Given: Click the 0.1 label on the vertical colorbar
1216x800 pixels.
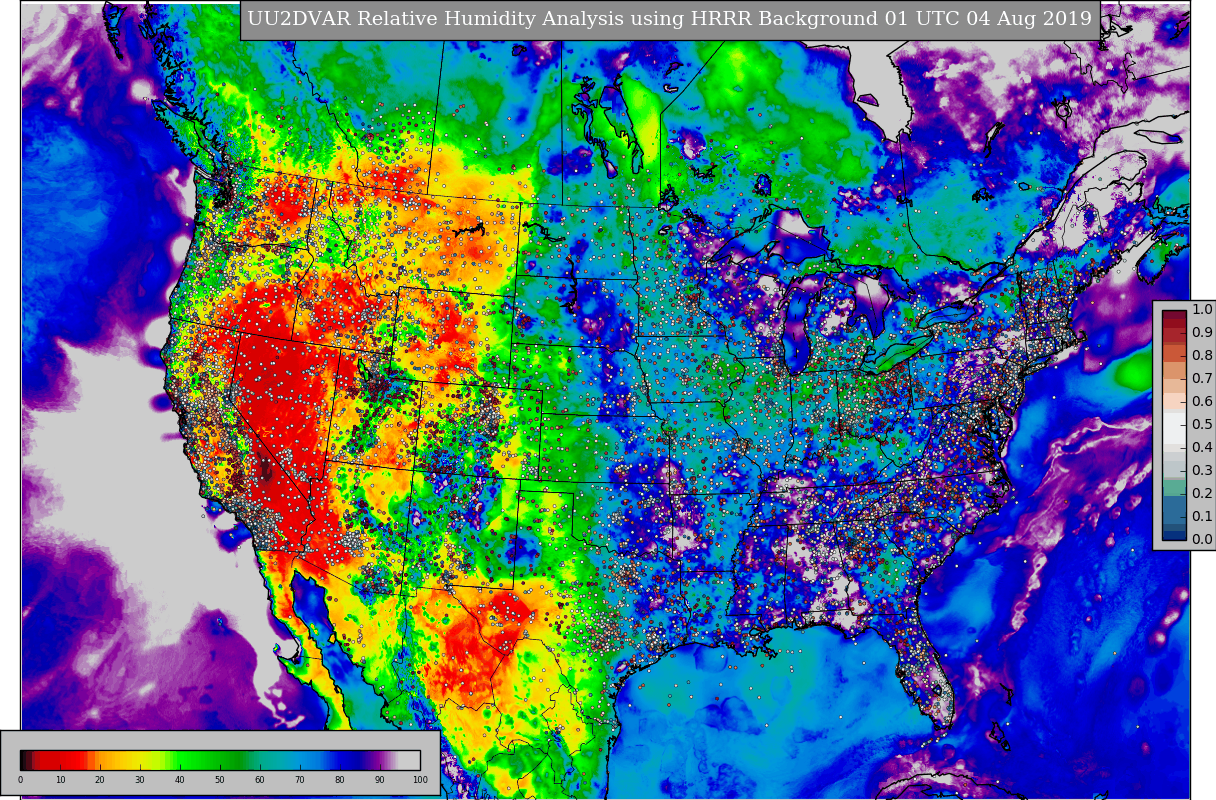Looking at the screenshot, I should coord(1202,516).
